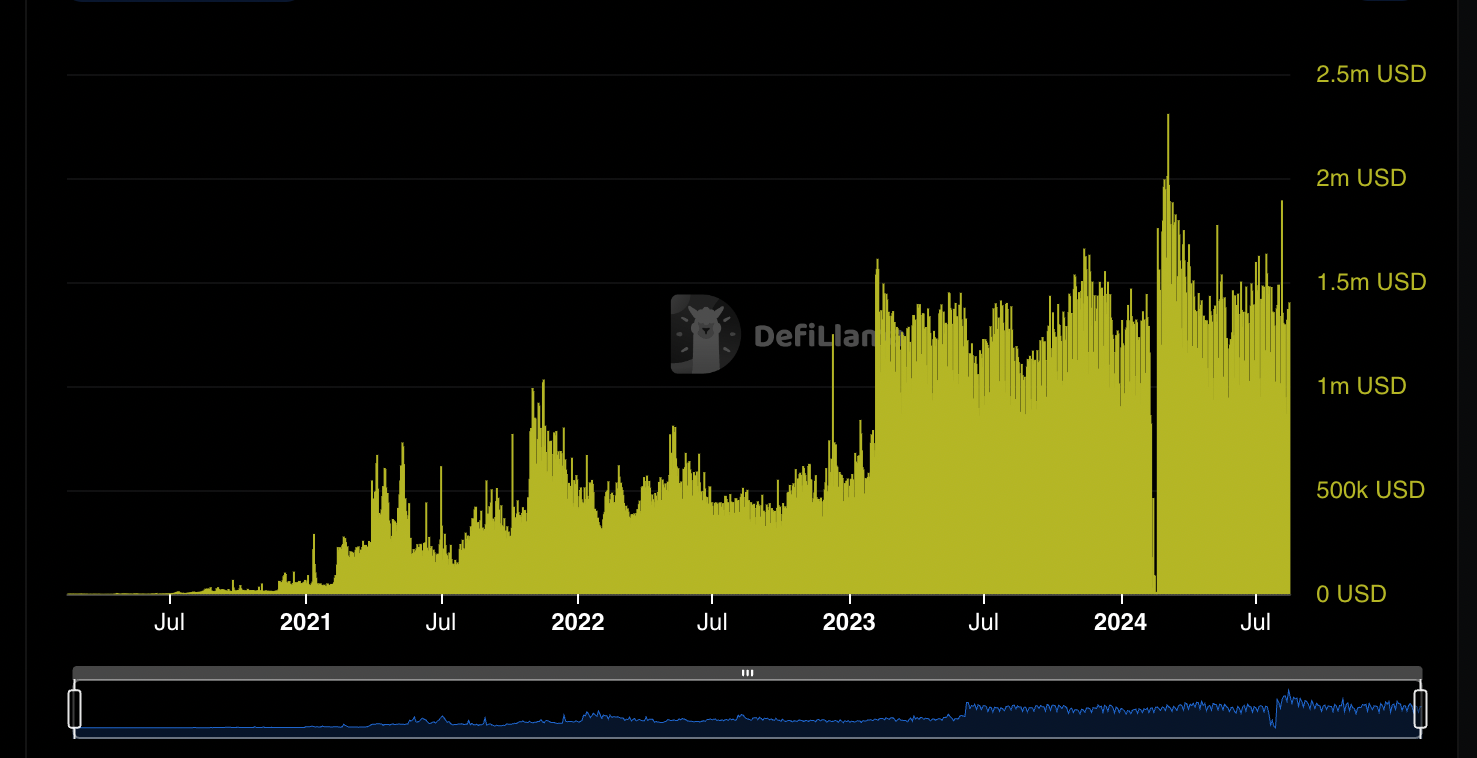Click the 2m USD axis label
The image size is (1477, 758).
(1361, 178)
